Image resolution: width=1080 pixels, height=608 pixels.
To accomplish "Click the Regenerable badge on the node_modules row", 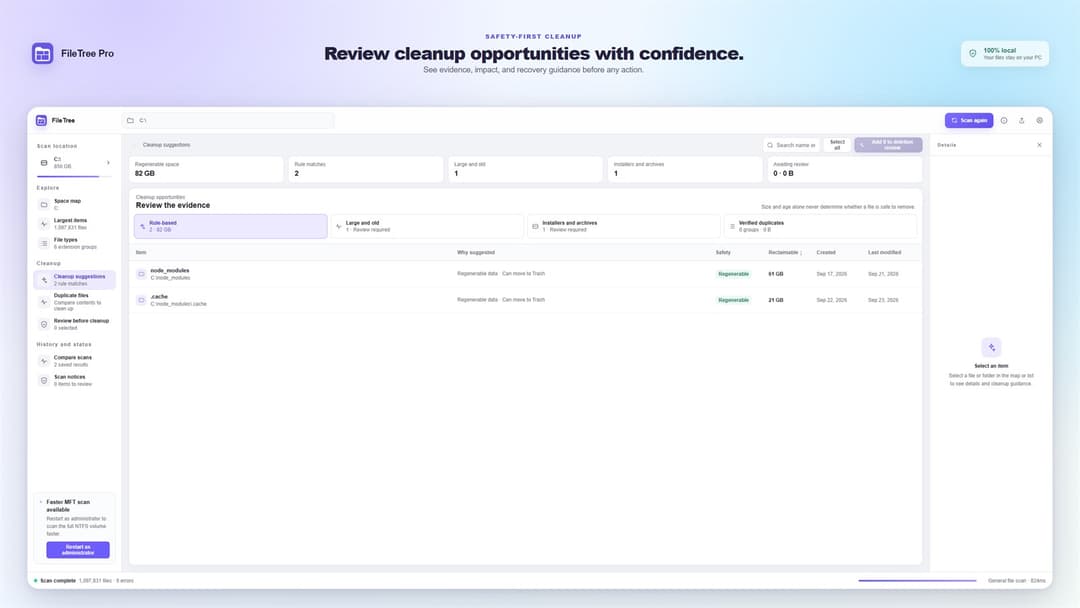I will 734,274.
